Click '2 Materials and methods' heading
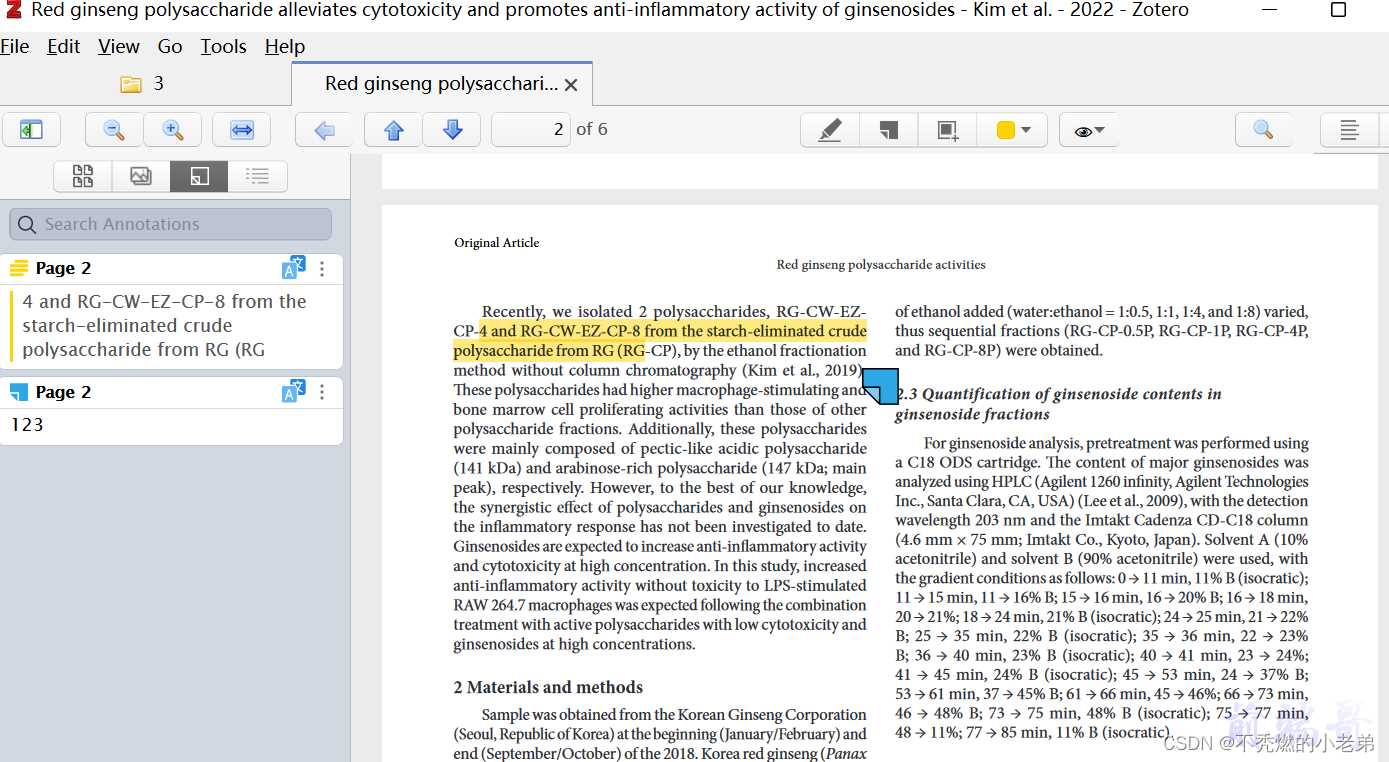This screenshot has width=1389, height=762. [x=548, y=687]
